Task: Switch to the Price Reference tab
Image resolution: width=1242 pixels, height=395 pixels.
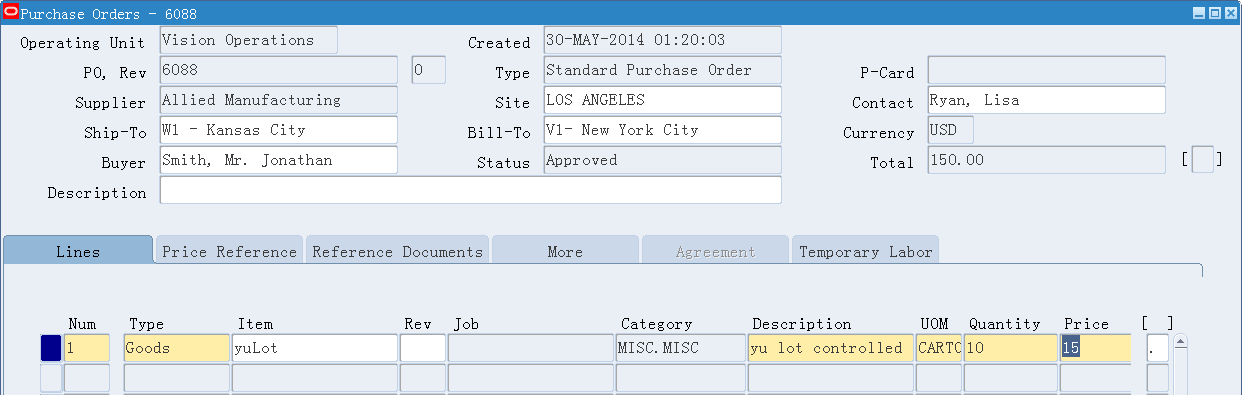Action: [x=229, y=251]
